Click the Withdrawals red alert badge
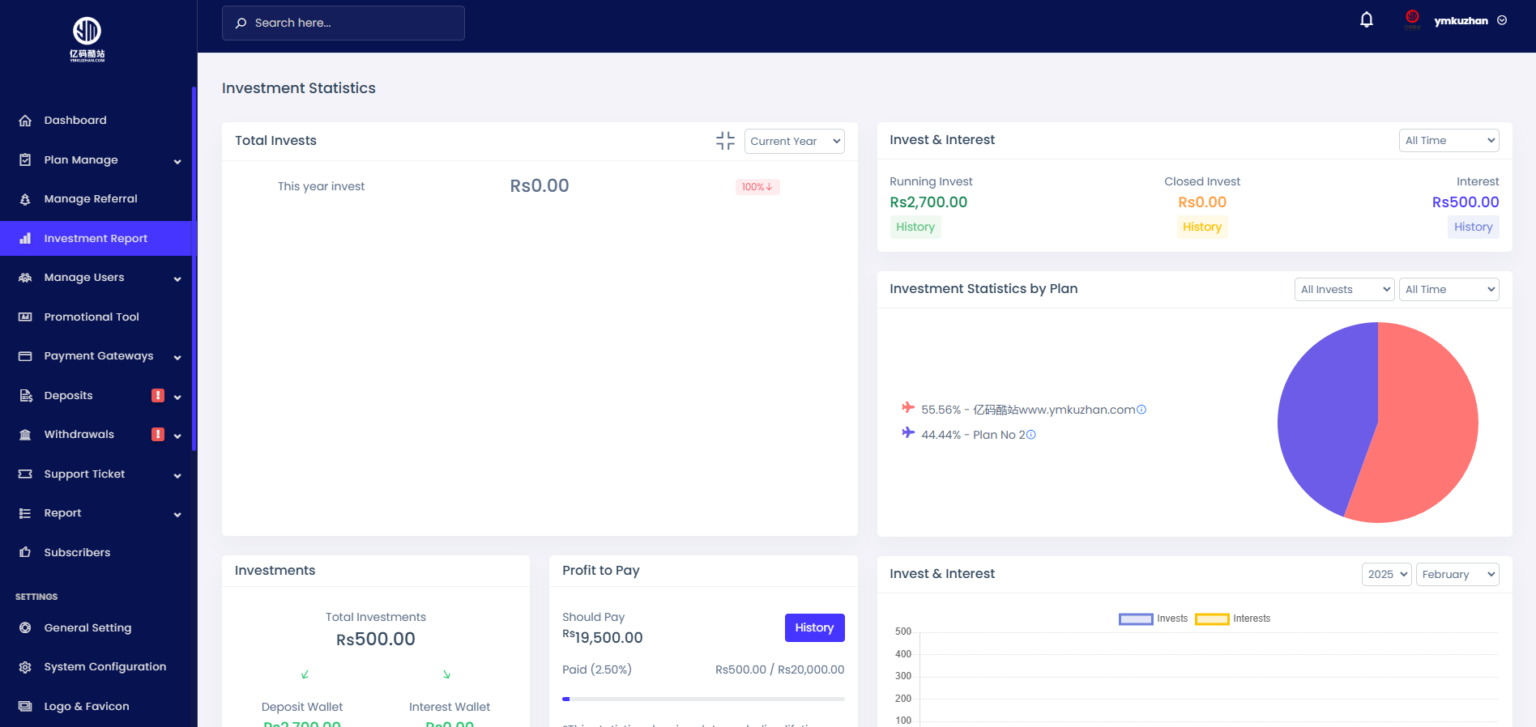Screen dimensions: 1536x727 pyautogui.click(x=157, y=435)
